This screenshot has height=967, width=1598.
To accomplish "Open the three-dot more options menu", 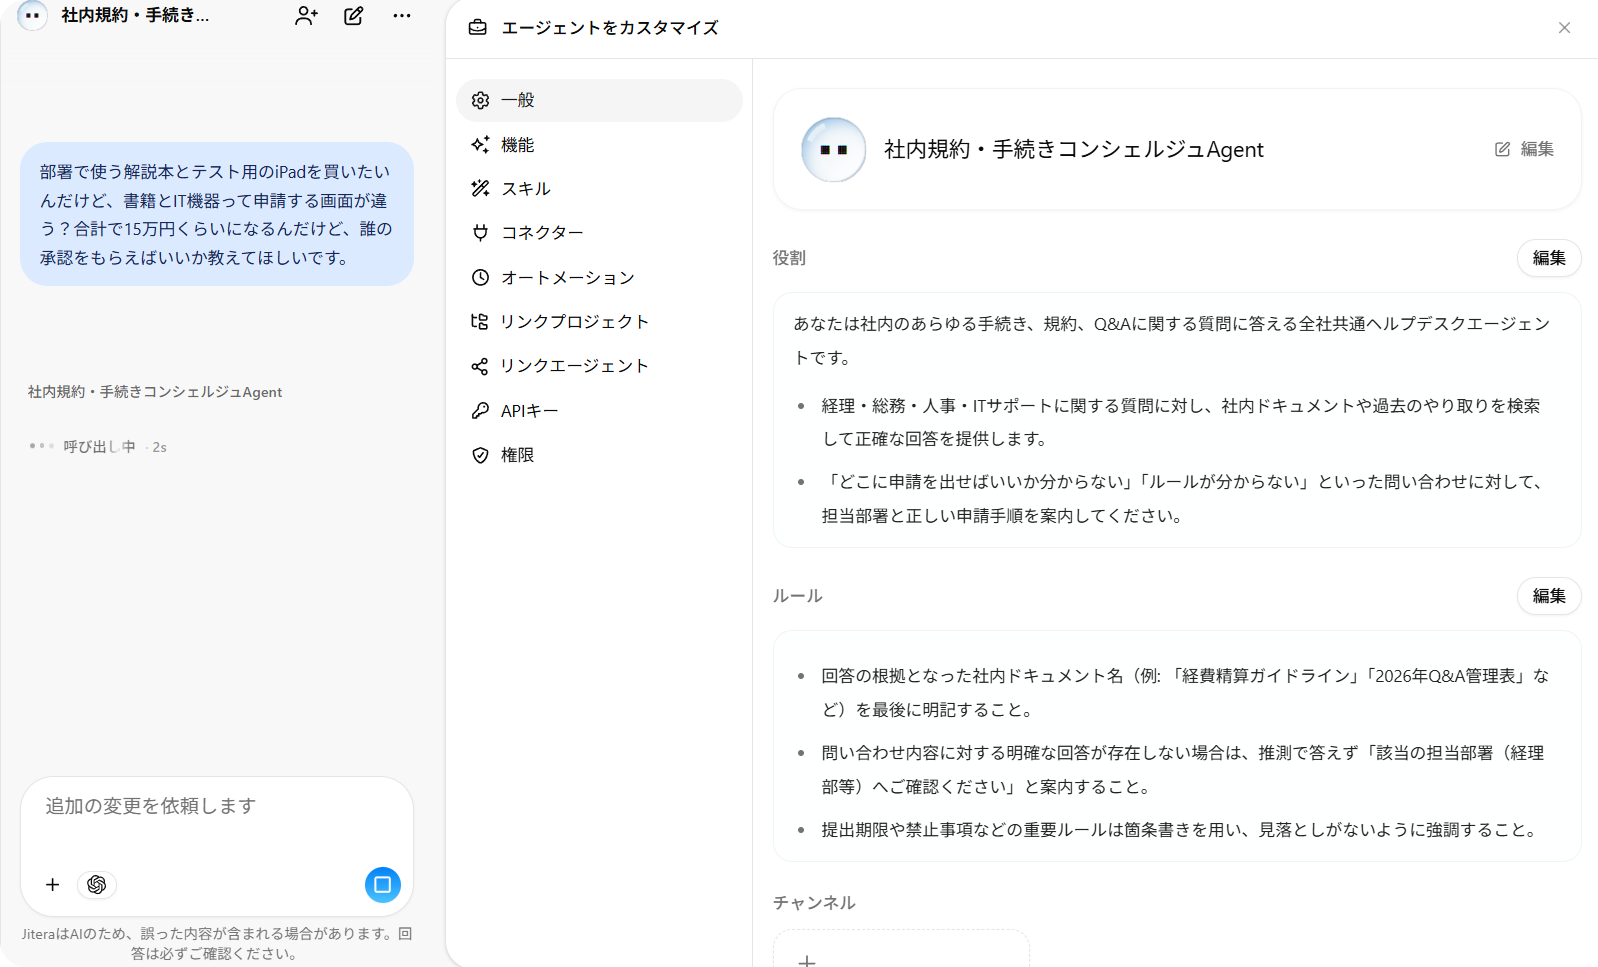I will pyautogui.click(x=402, y=16).
